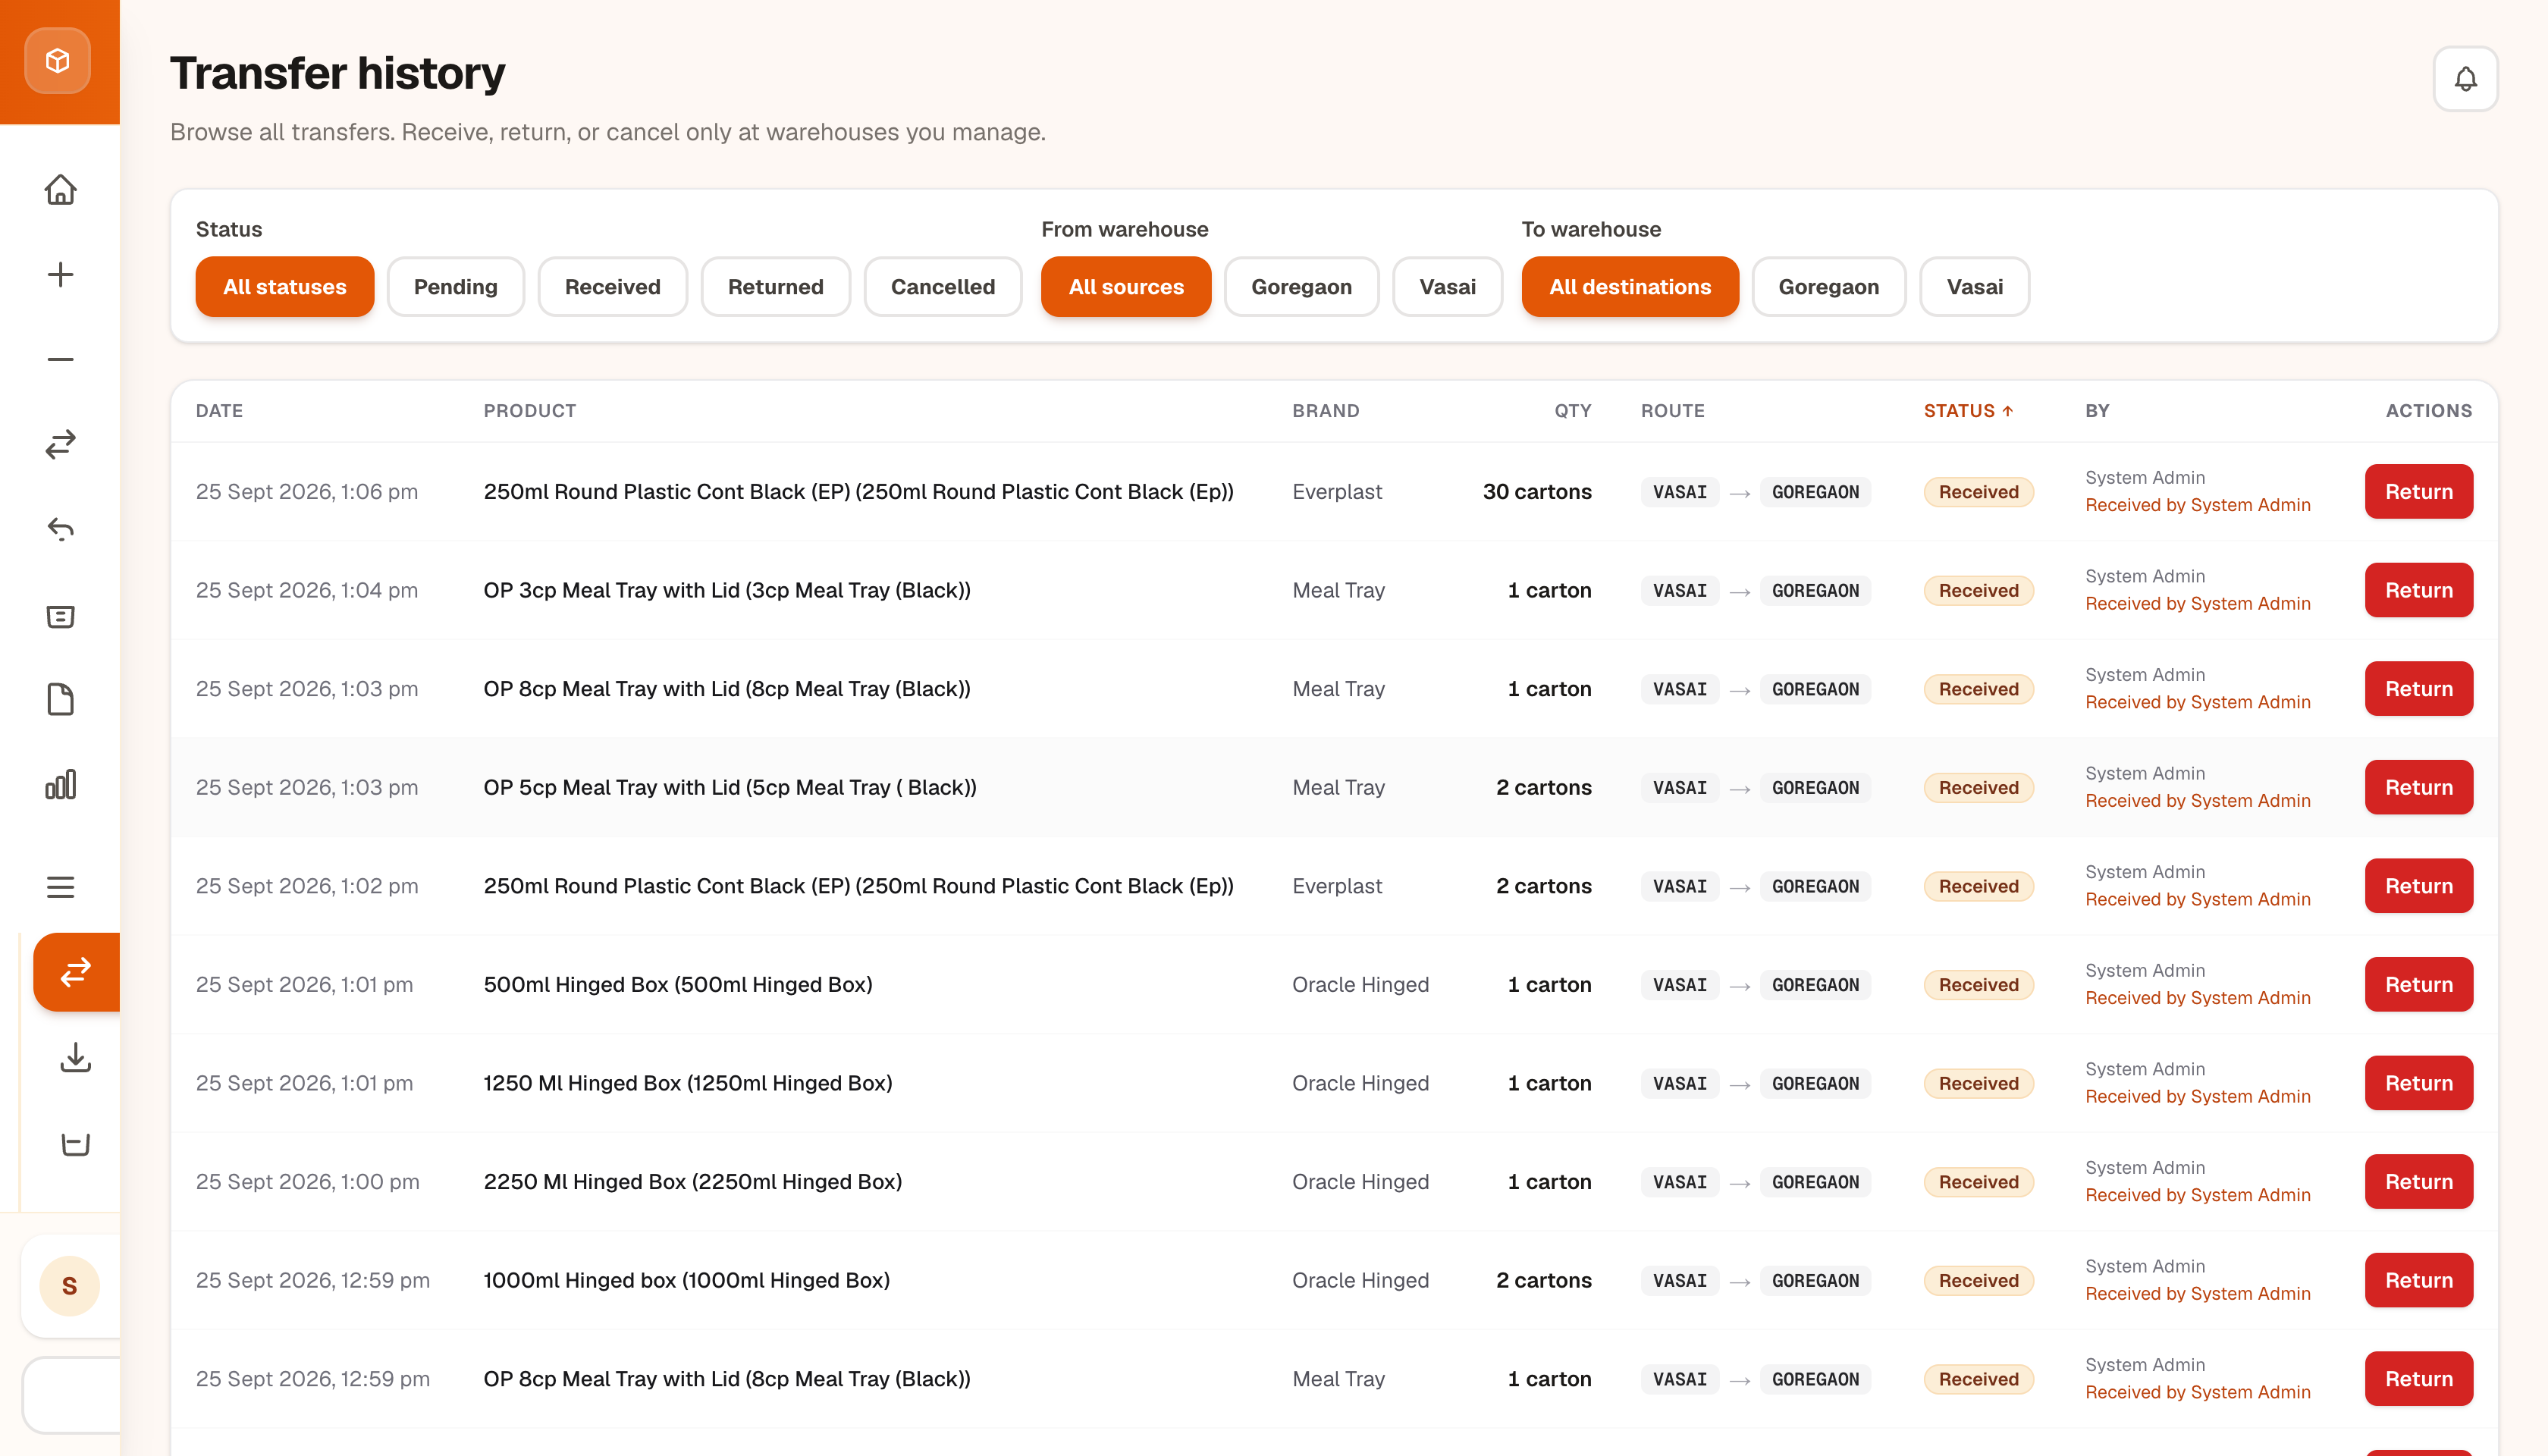The image size is (2548, 1456).
Task: Return the 1000ml Hinged box transfer
Action: [x=2419, y=1281]
